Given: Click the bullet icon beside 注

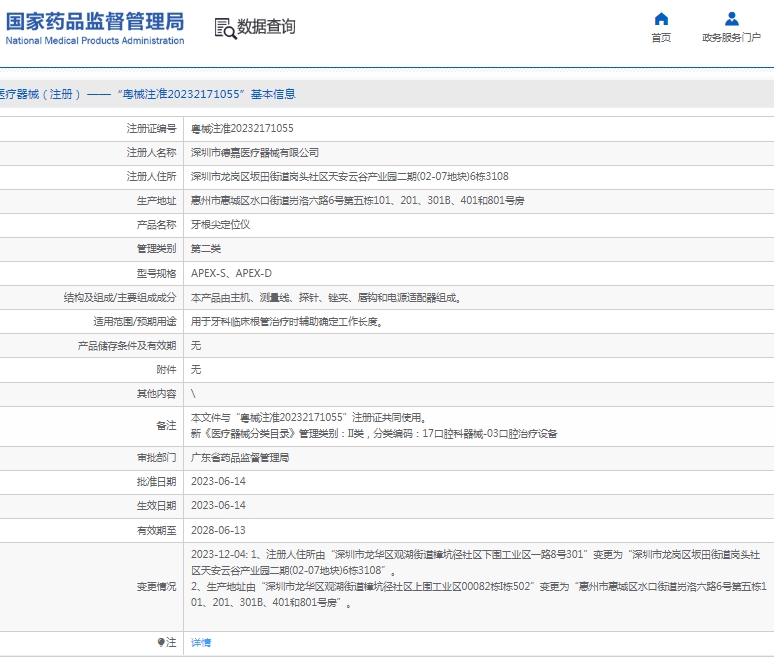Looking at the screenshot, I should [161, 642].
